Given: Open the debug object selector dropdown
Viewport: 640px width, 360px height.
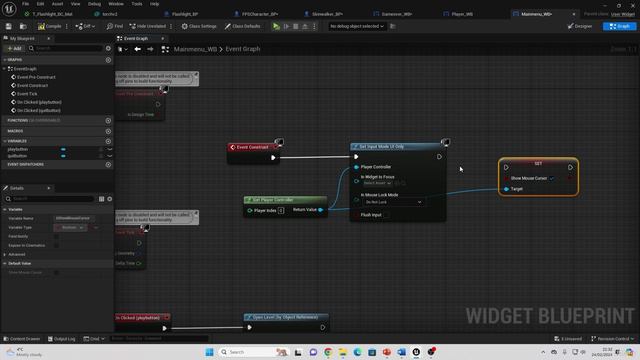Looking at the screenshot, I should [x=357, y=26].
